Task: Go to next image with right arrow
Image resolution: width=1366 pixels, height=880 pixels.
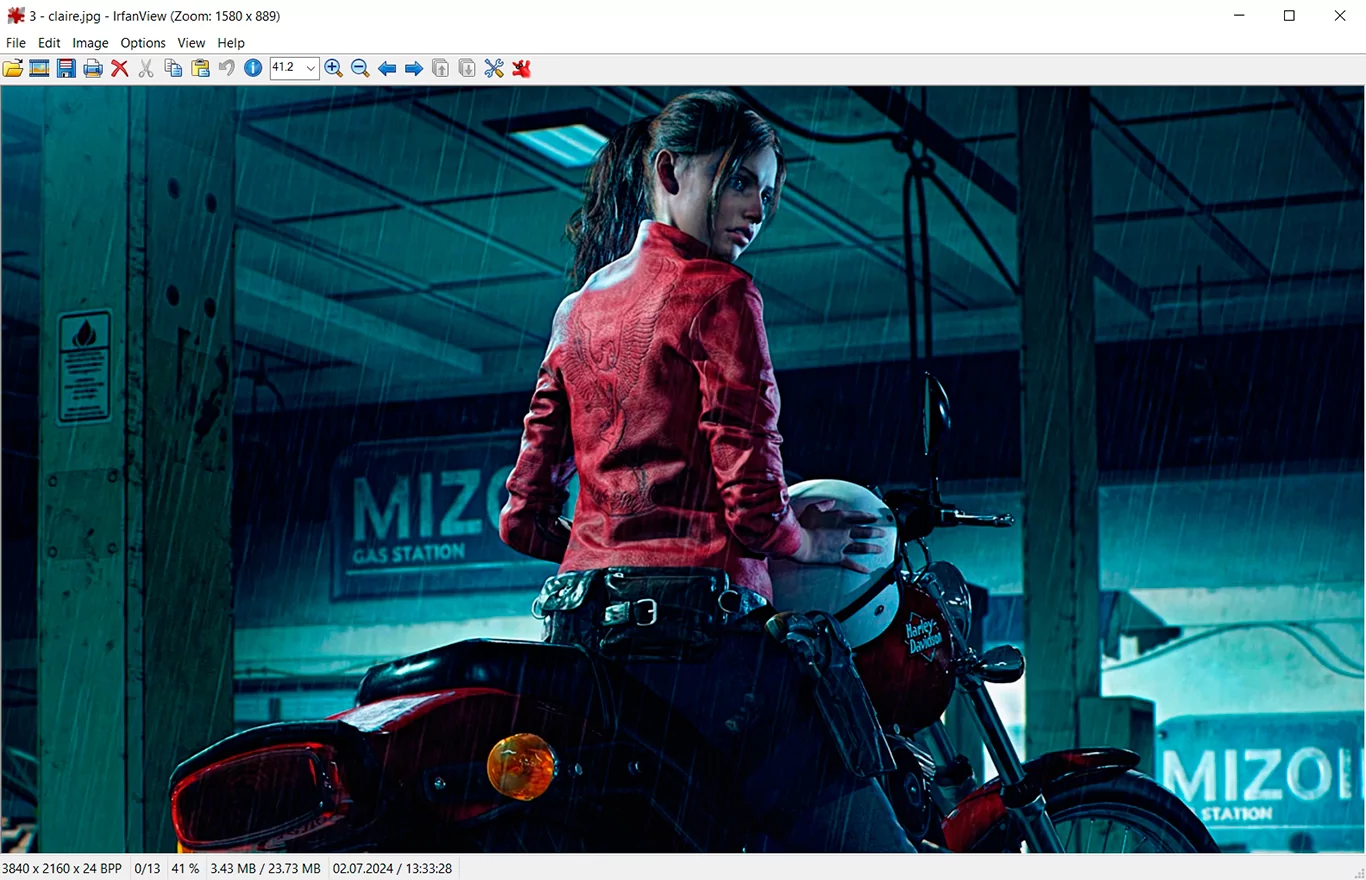Action: point(414,68)
